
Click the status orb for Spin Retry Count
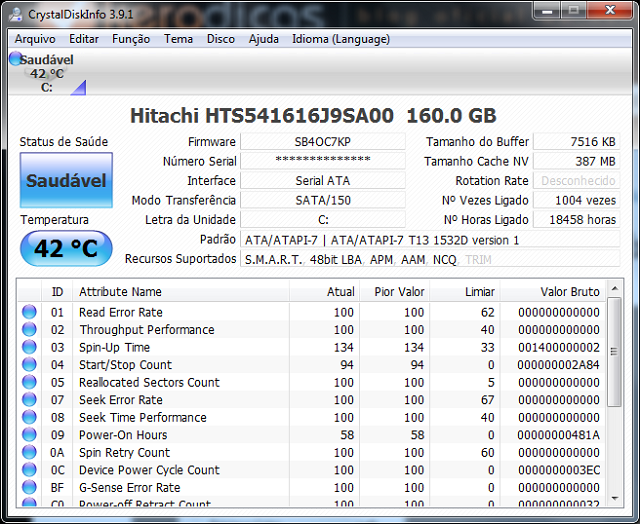(x=29, y=452)
